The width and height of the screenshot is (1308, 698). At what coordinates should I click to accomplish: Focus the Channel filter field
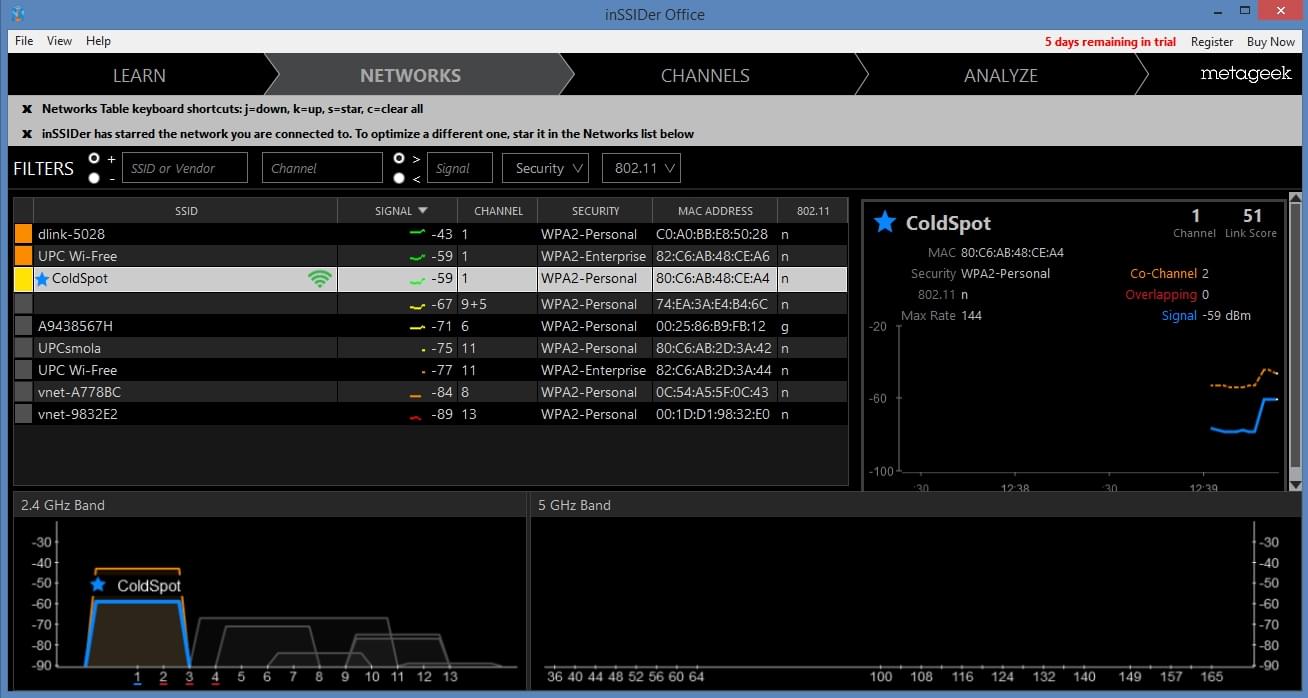point(322,168)
